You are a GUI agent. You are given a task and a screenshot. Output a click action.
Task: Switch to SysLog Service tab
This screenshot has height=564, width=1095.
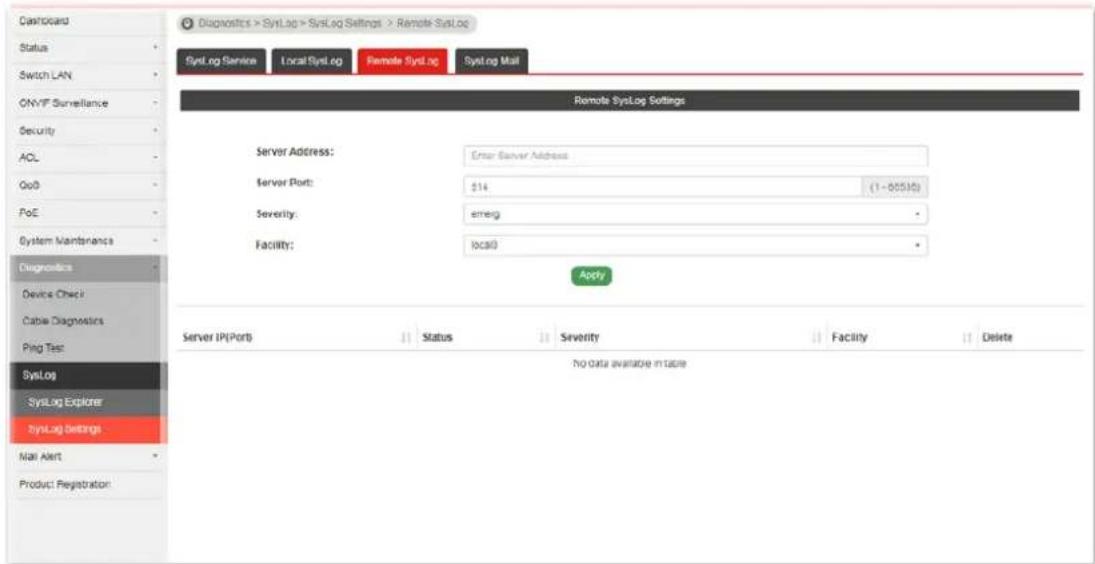(221, 61)
